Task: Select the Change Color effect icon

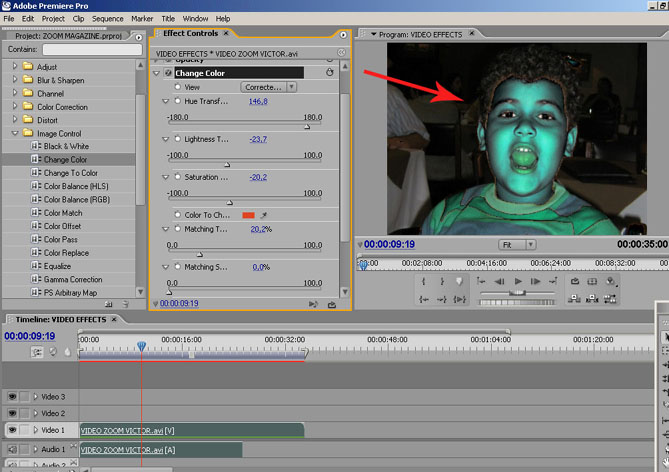Action: click(35, 160)
